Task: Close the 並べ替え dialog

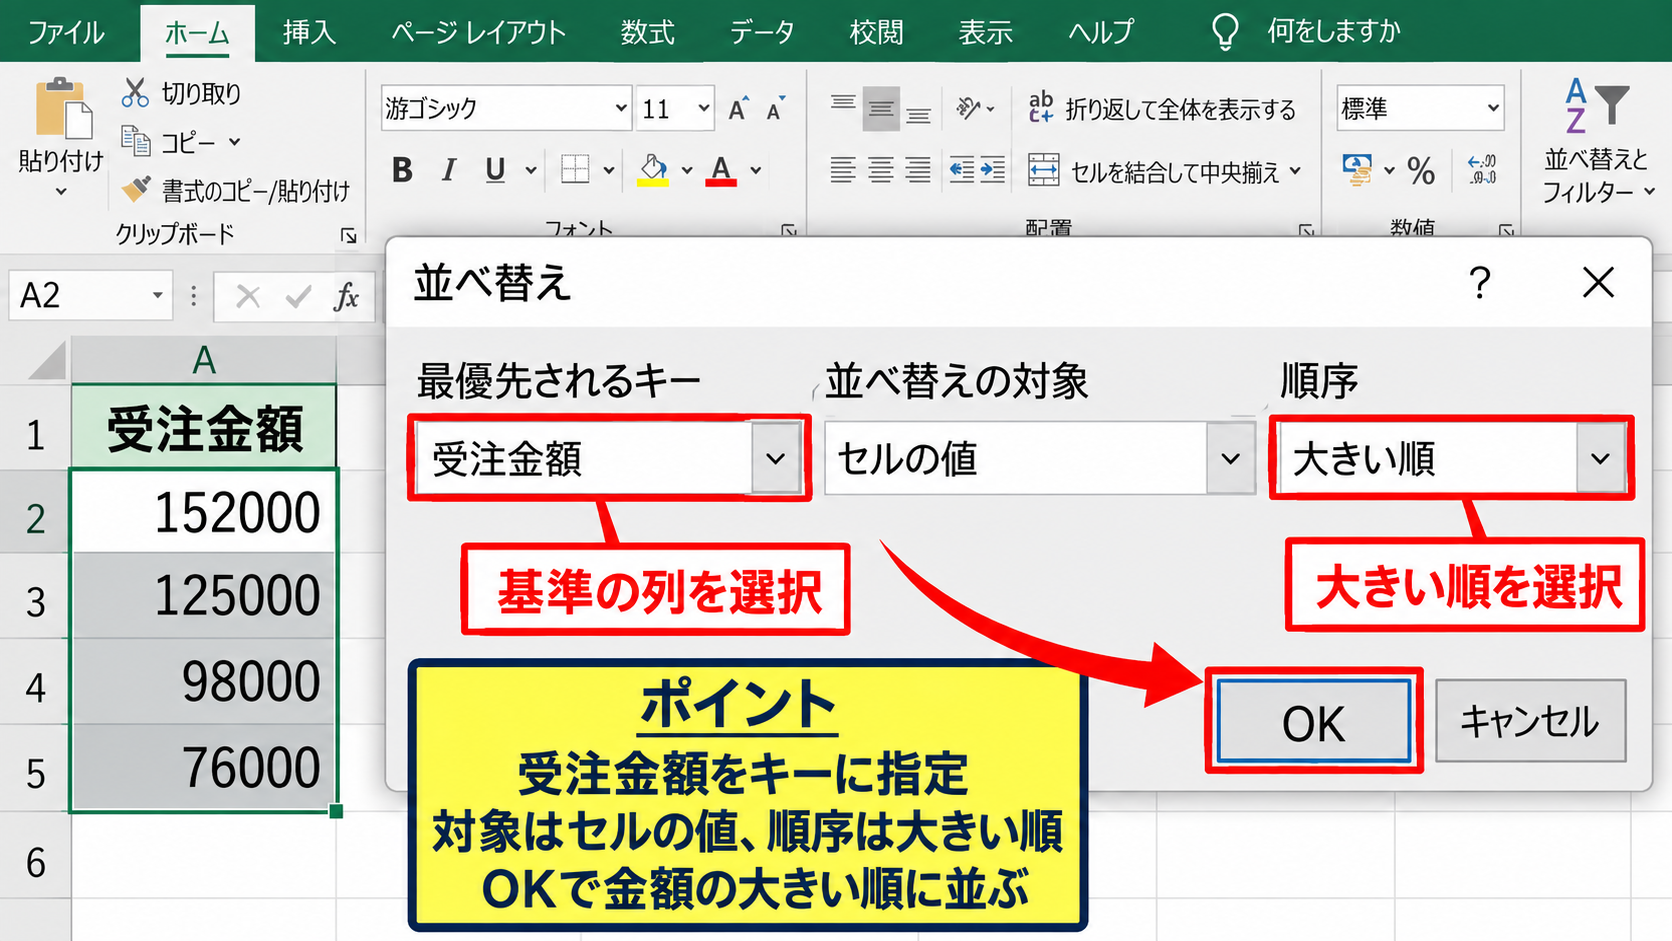Action: [1599, 283]
